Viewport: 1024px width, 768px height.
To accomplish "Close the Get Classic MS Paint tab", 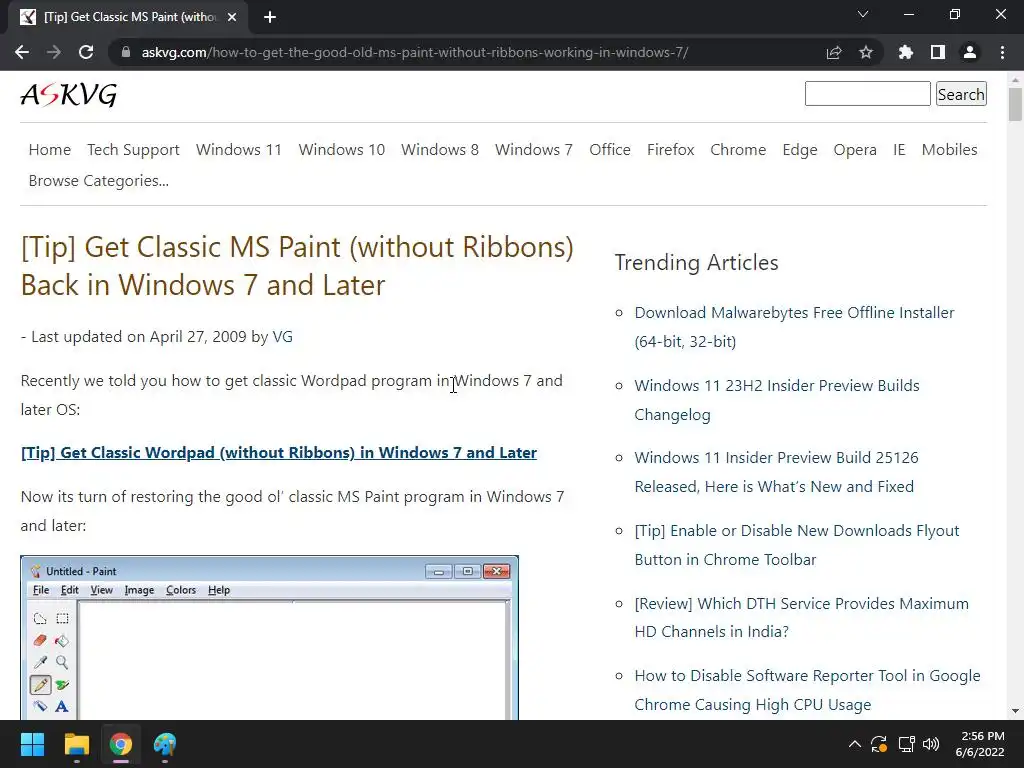I will tap(232, 17).
